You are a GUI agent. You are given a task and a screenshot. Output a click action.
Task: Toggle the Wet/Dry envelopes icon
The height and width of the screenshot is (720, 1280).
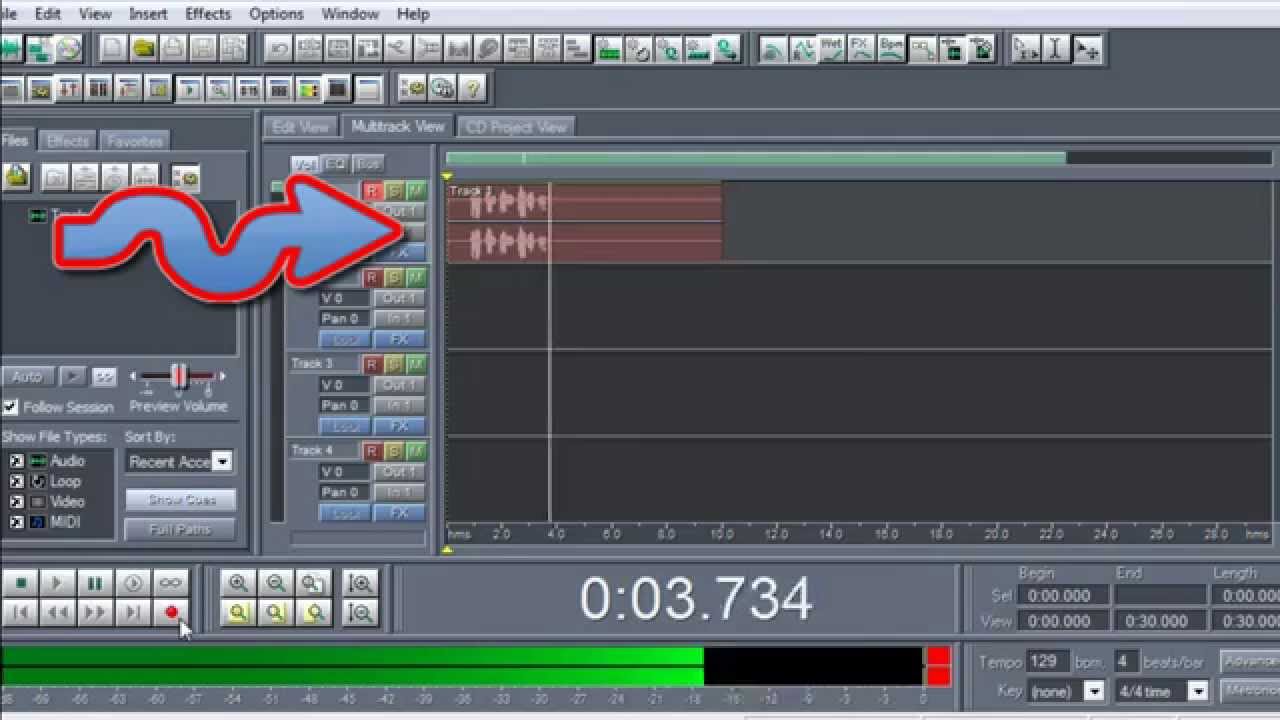[x=831, y=48]
